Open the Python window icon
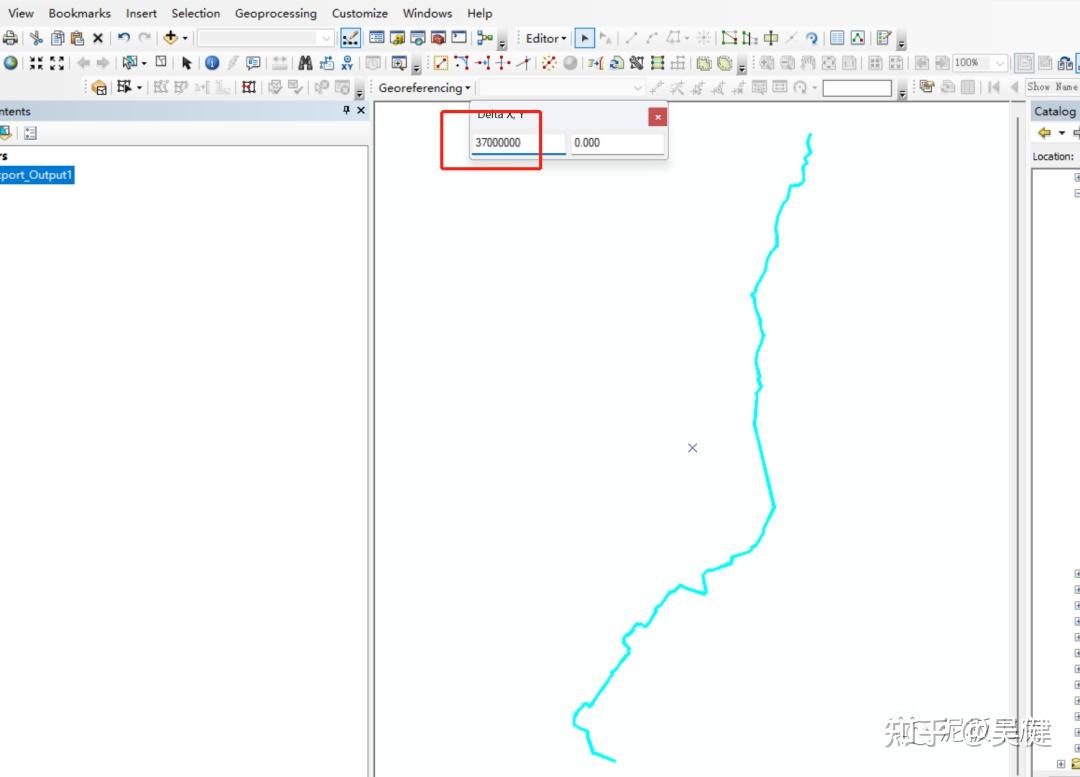The image size is (1080, 777). pos(458,38)
